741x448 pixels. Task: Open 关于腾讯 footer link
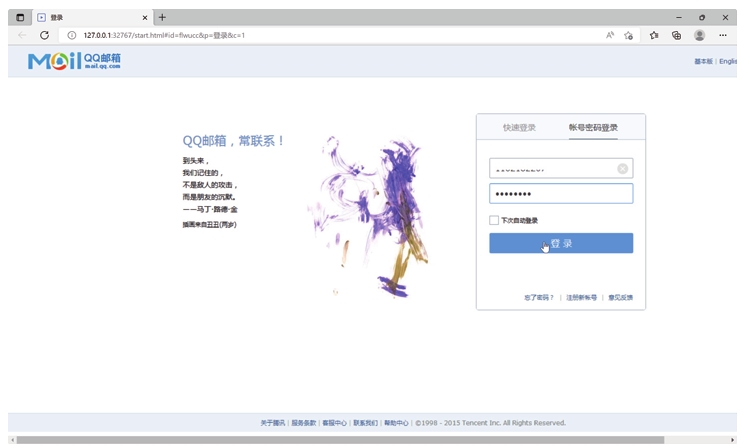coord(273,423)
